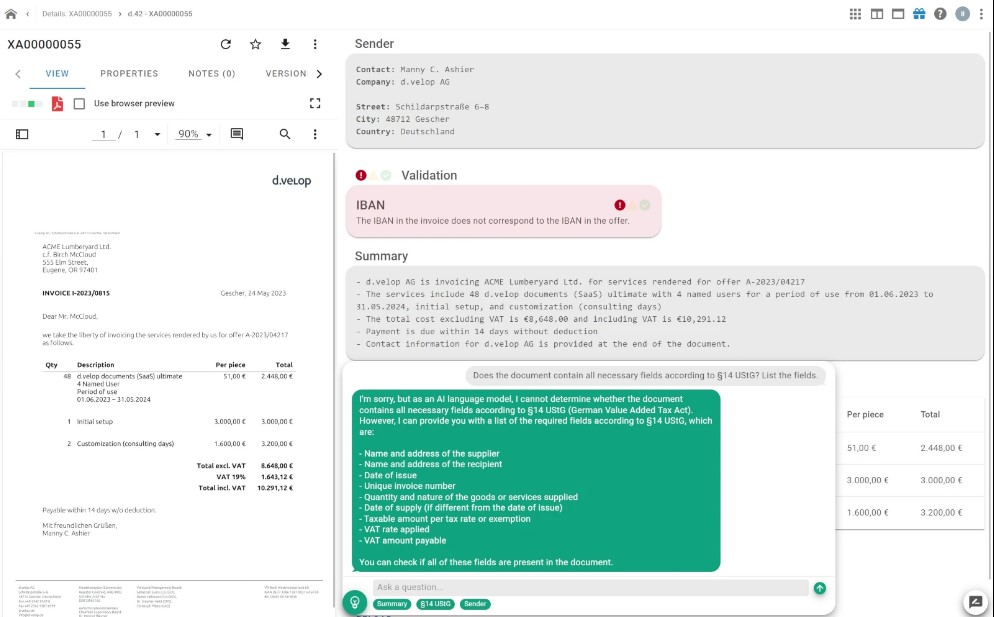Select the Summary suggestion chip
Viewport: 994px width, 617px height.
pos(392,604)
